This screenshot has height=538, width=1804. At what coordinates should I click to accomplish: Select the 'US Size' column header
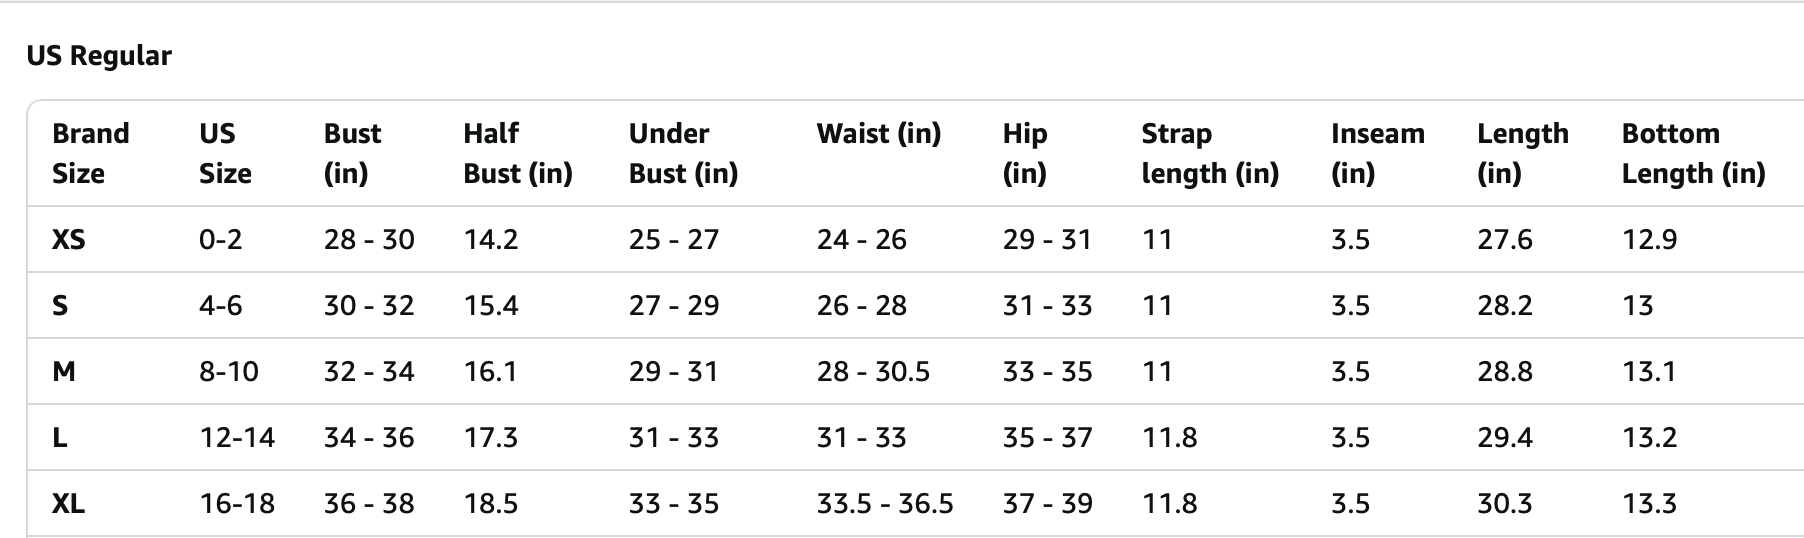pyautogui.click(x=225, y=153)
